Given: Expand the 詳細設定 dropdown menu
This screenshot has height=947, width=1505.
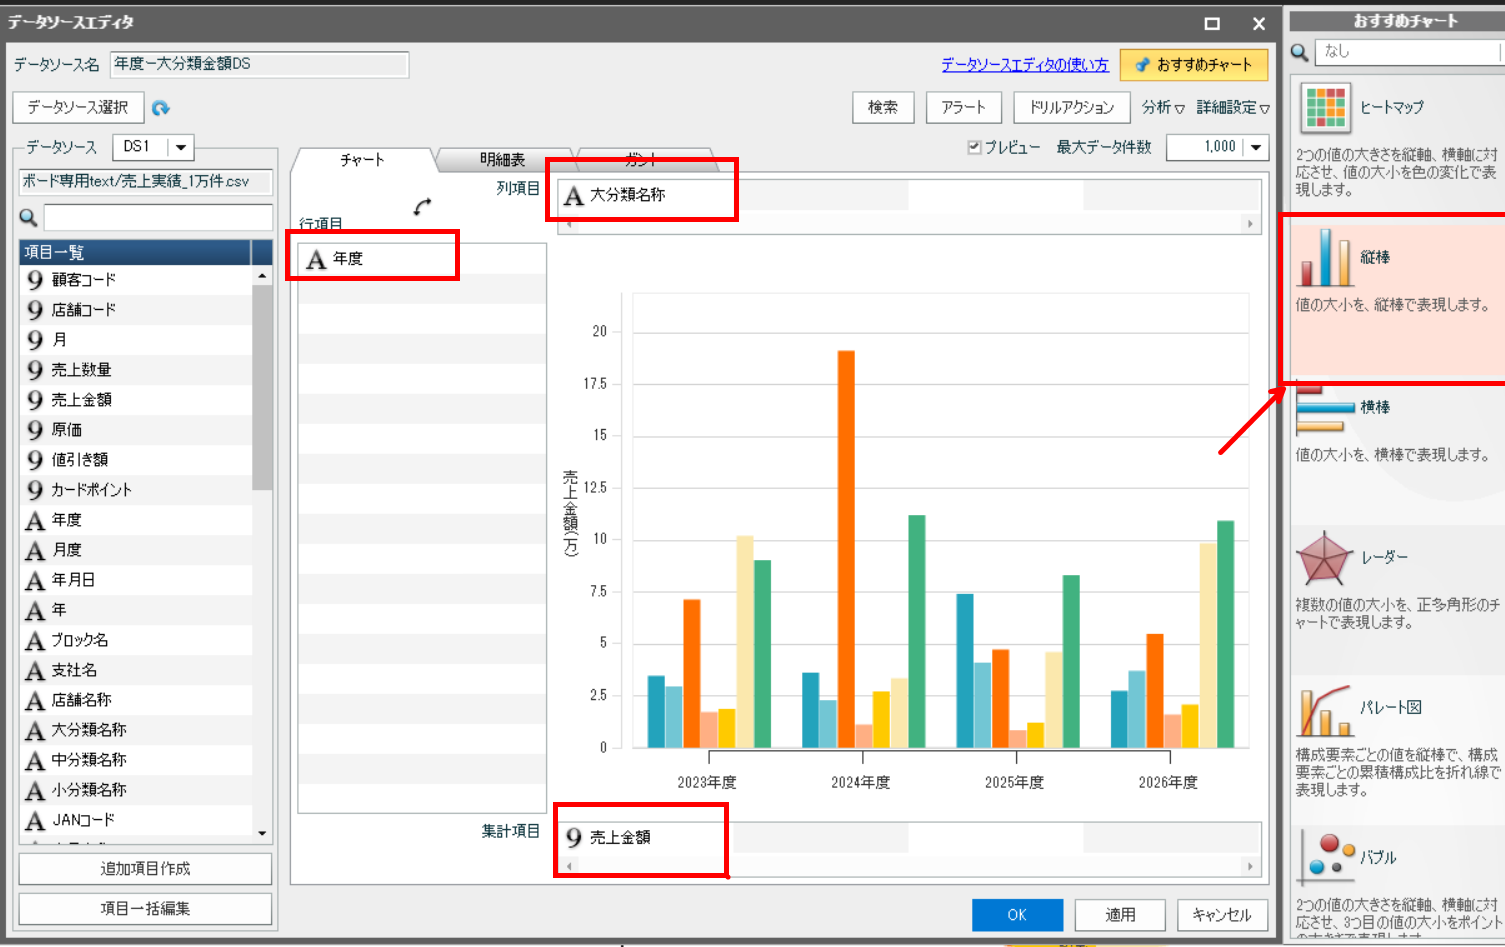Looking at the screenshot, I should coord(1233,107).
